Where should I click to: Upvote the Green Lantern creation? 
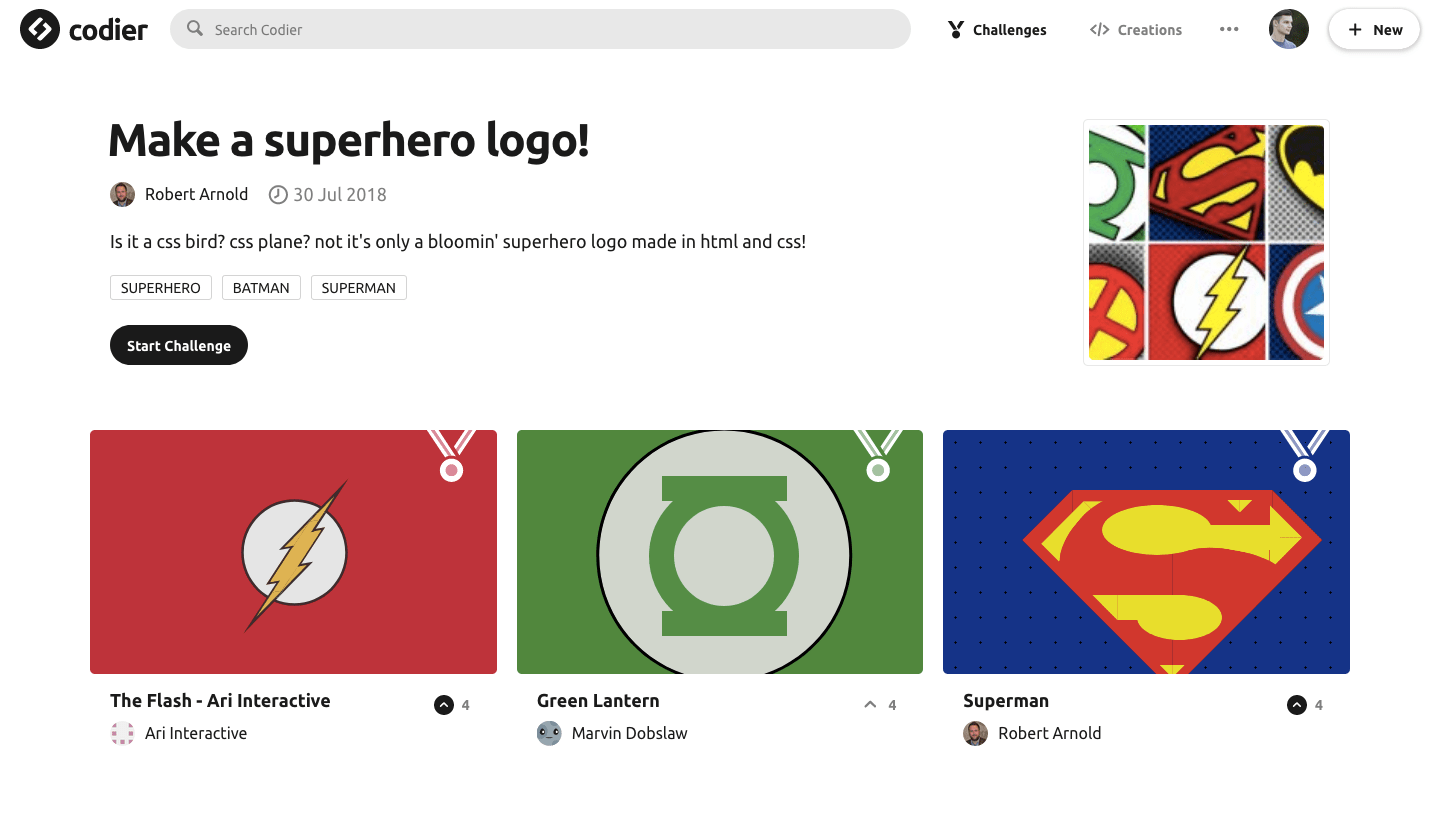coord(870,704)
